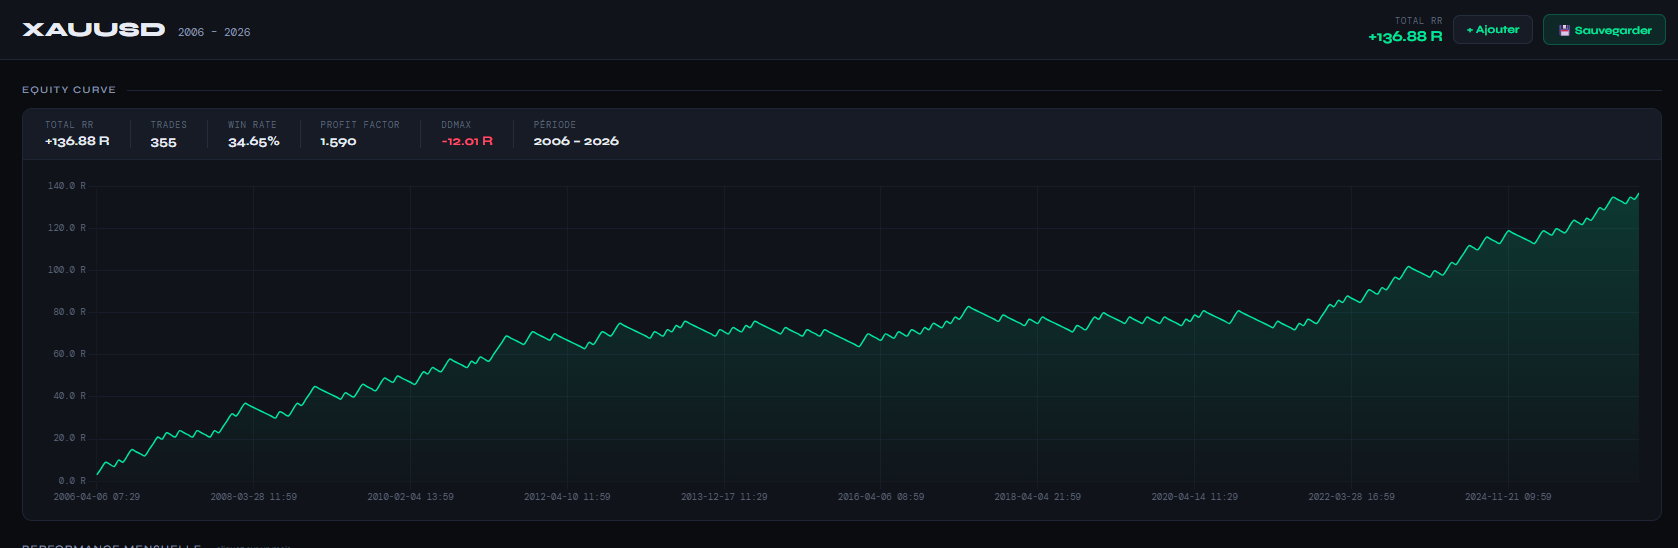
Task: Save with the Sauvegarder button
Action: click(x=1604, y=30)
